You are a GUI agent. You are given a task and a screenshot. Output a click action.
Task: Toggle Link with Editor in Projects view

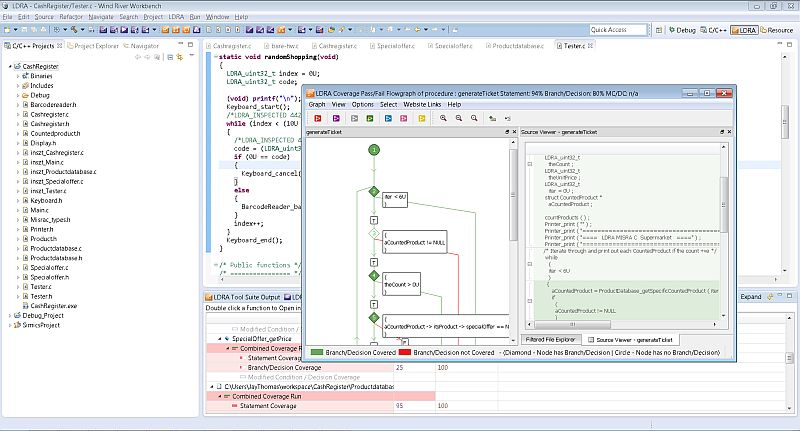[180, 57]
